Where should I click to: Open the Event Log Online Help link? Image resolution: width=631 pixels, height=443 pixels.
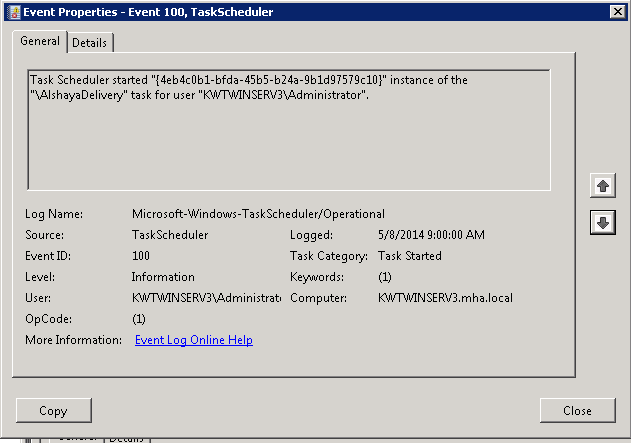click(x=194, y=340)
